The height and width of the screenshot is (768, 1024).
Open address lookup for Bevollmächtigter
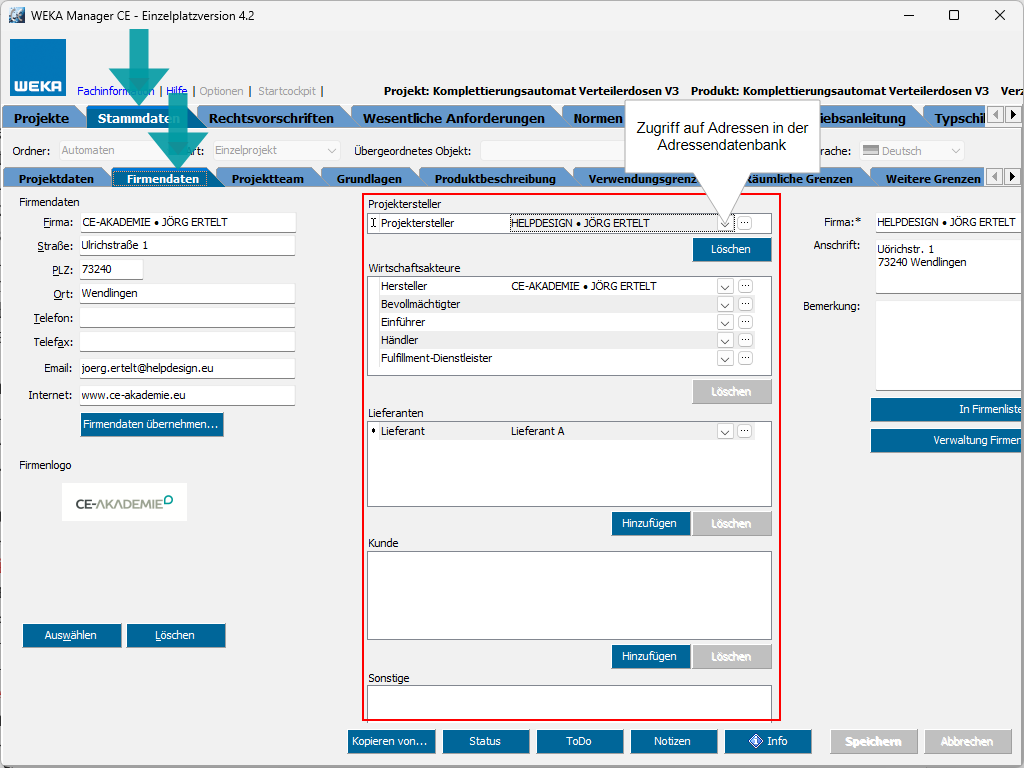(745, 305)
